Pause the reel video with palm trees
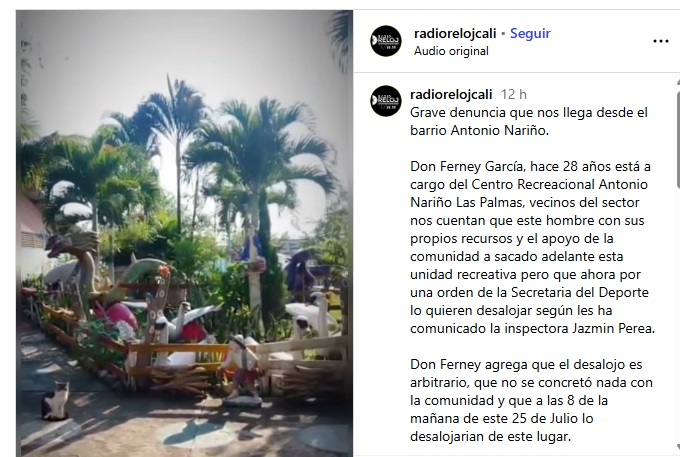The height and width of the screenshot is (457, 680). coord(184,233)
